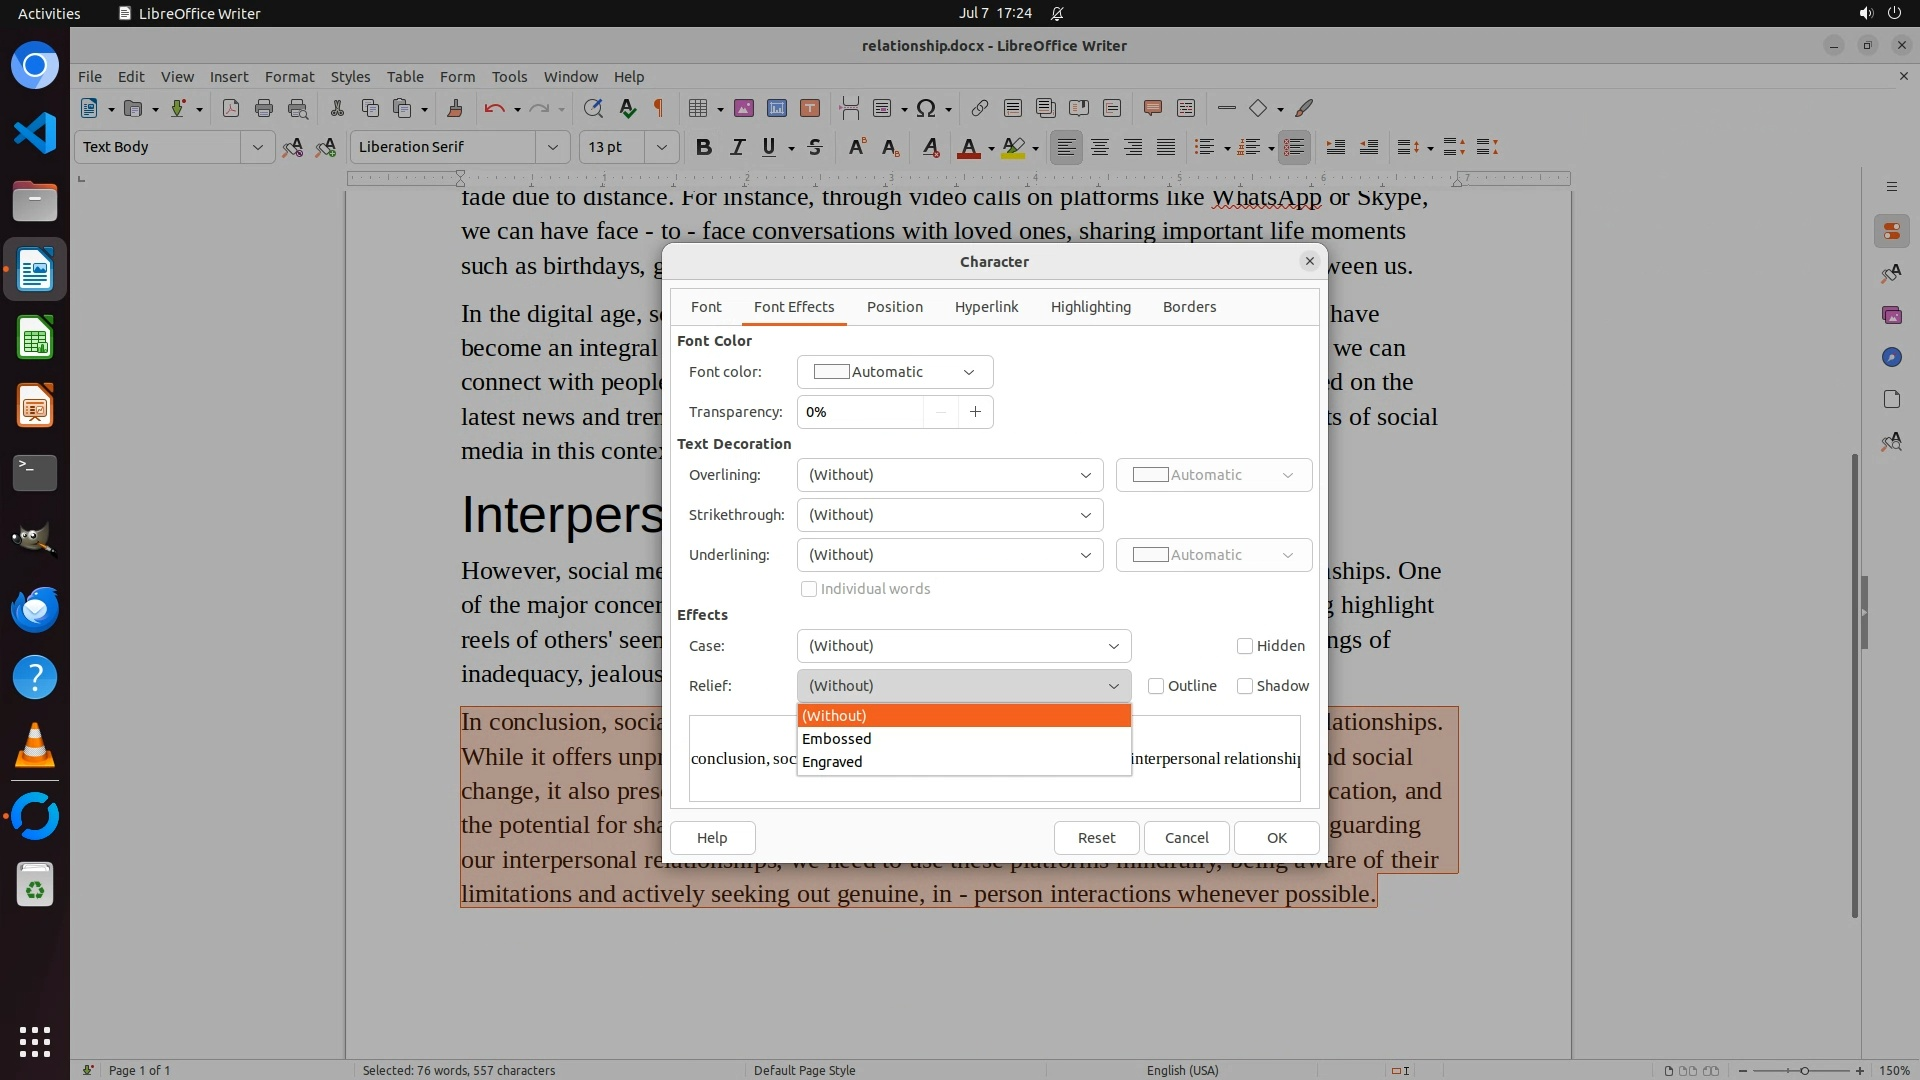Enable the Hidden checkbox
Screen dimensions: 1920x1080
click(x=1245, y=646)
